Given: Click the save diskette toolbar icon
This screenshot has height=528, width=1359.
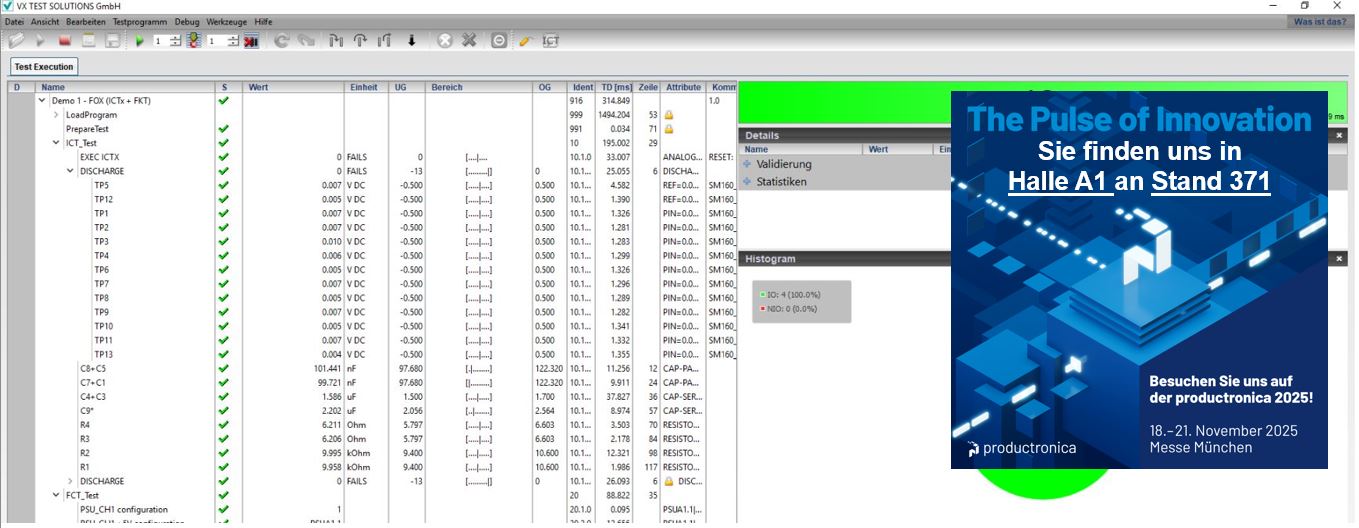Looking at the screenshot, I should pos(112,41).
